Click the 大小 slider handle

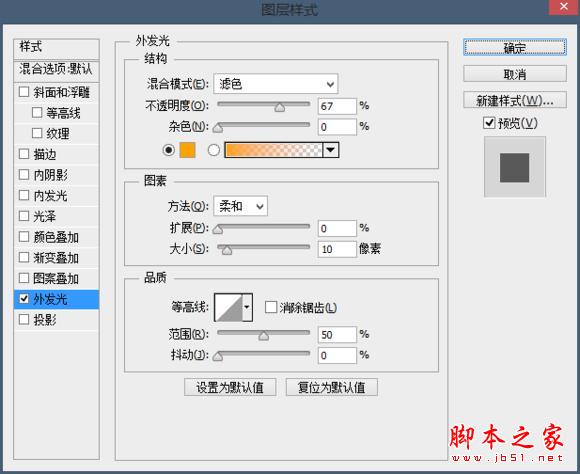point(227,251)
